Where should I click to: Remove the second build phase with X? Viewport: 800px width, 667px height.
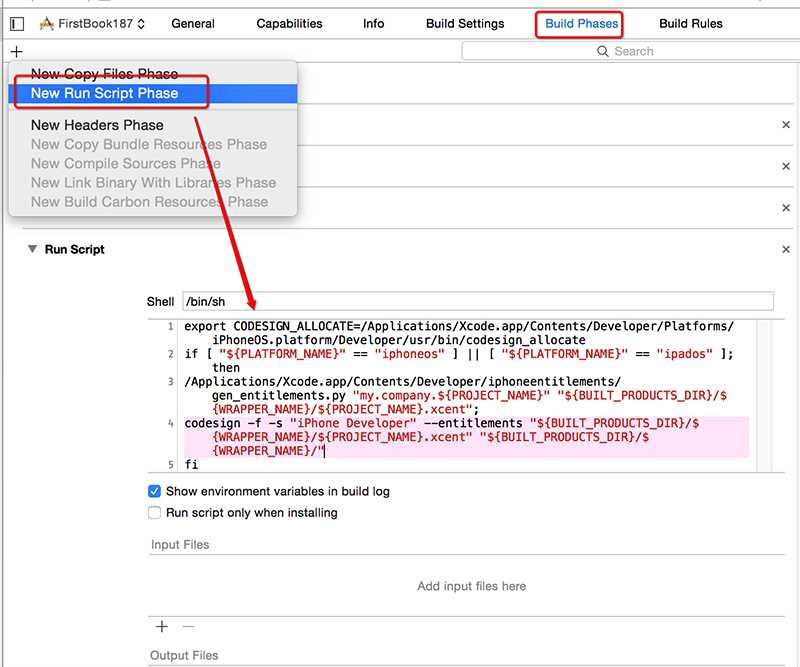[x=786, y=166]
